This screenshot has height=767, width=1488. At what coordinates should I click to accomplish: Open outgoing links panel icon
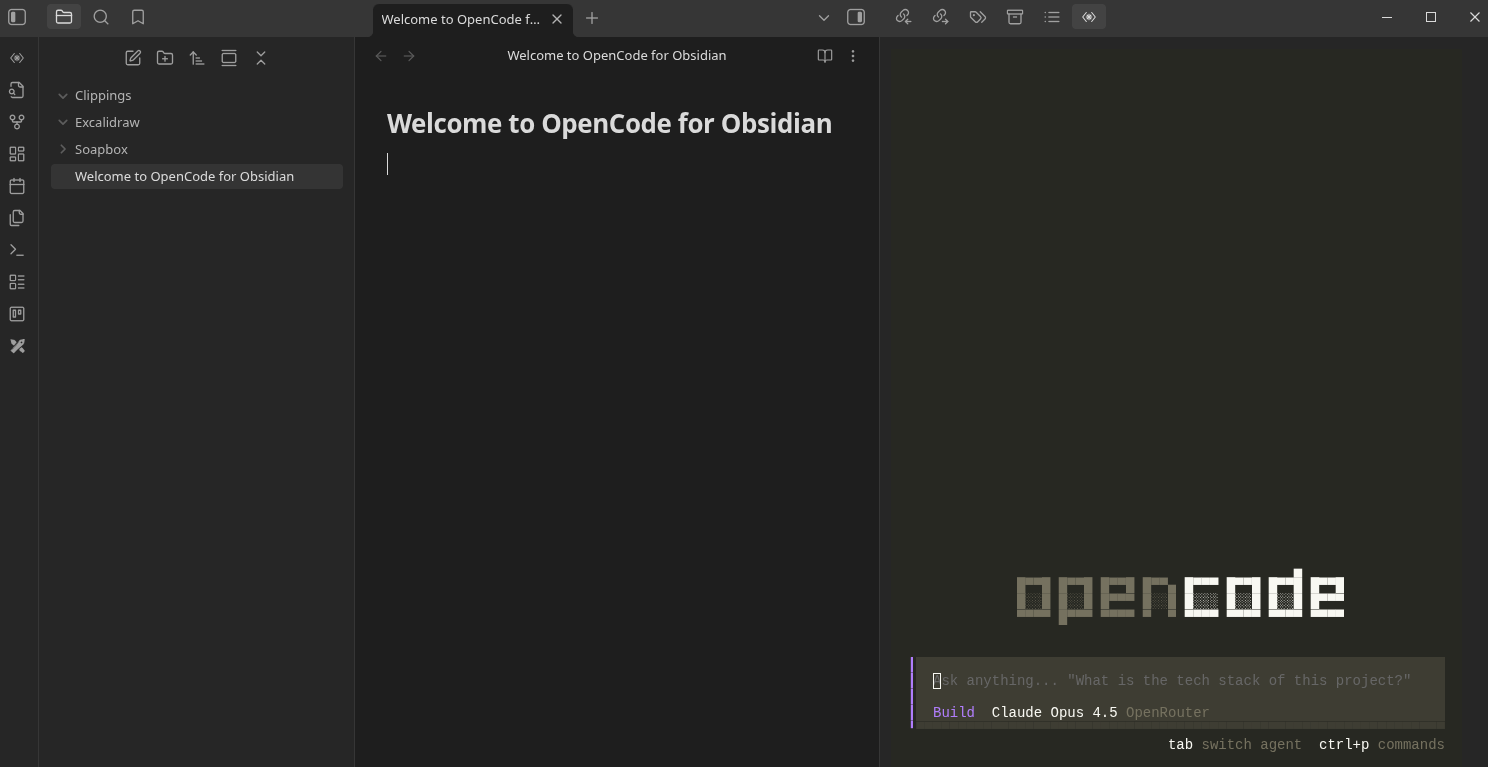940,17
